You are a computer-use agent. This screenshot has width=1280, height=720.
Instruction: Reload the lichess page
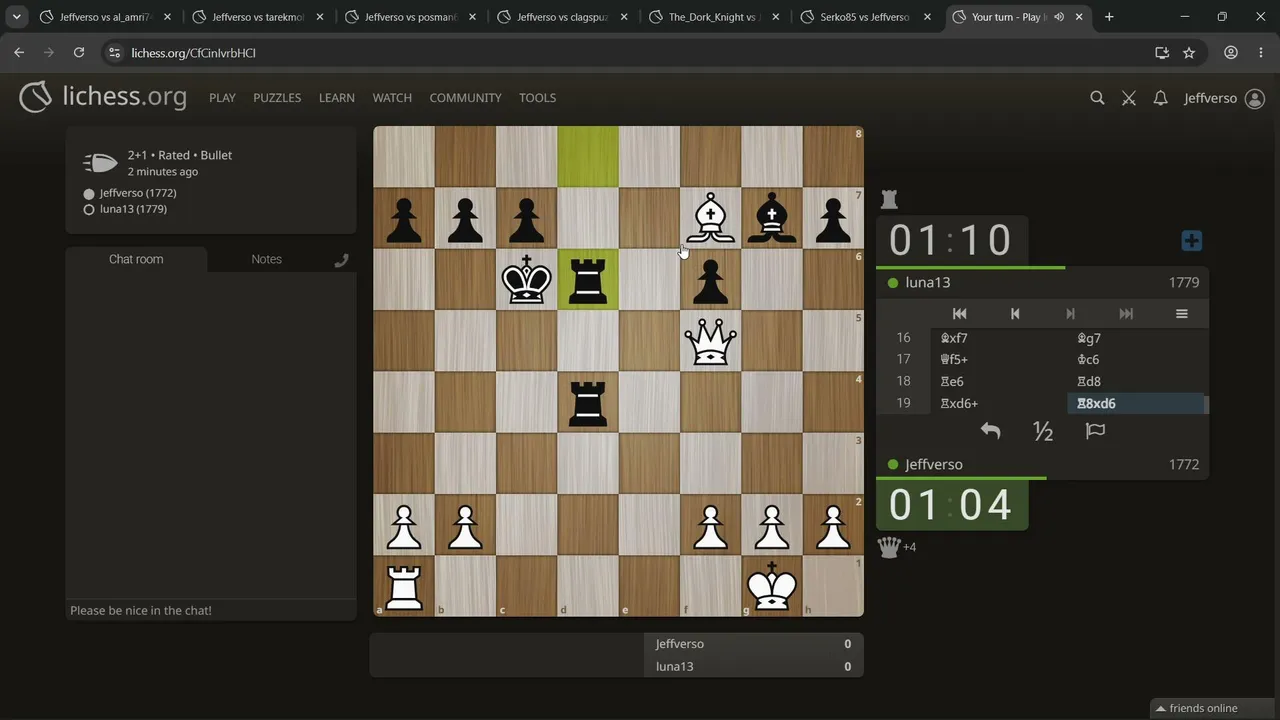pyautogui.click(x=79, y=53)
